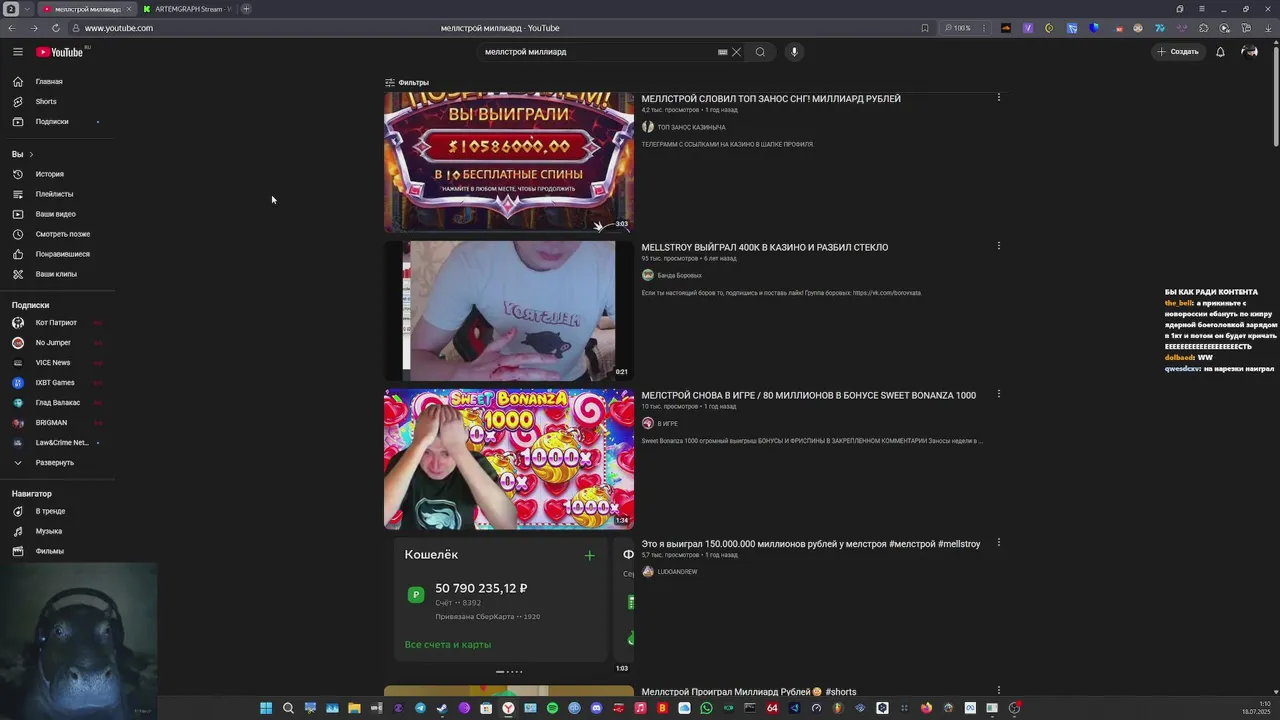Open the Фильтры search filters

point(407,83)
